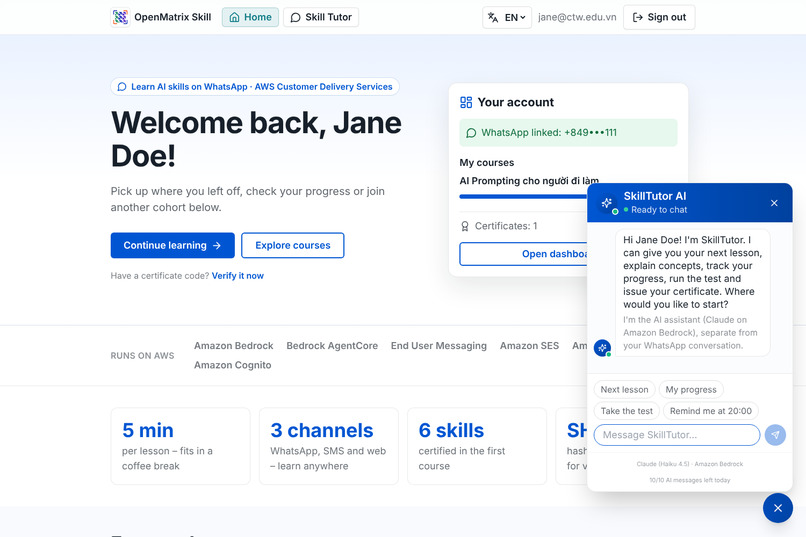This screenshot has height=537, width=806.
Task: Click the 6 skills stat card
Action: click(x=477, y=446)
